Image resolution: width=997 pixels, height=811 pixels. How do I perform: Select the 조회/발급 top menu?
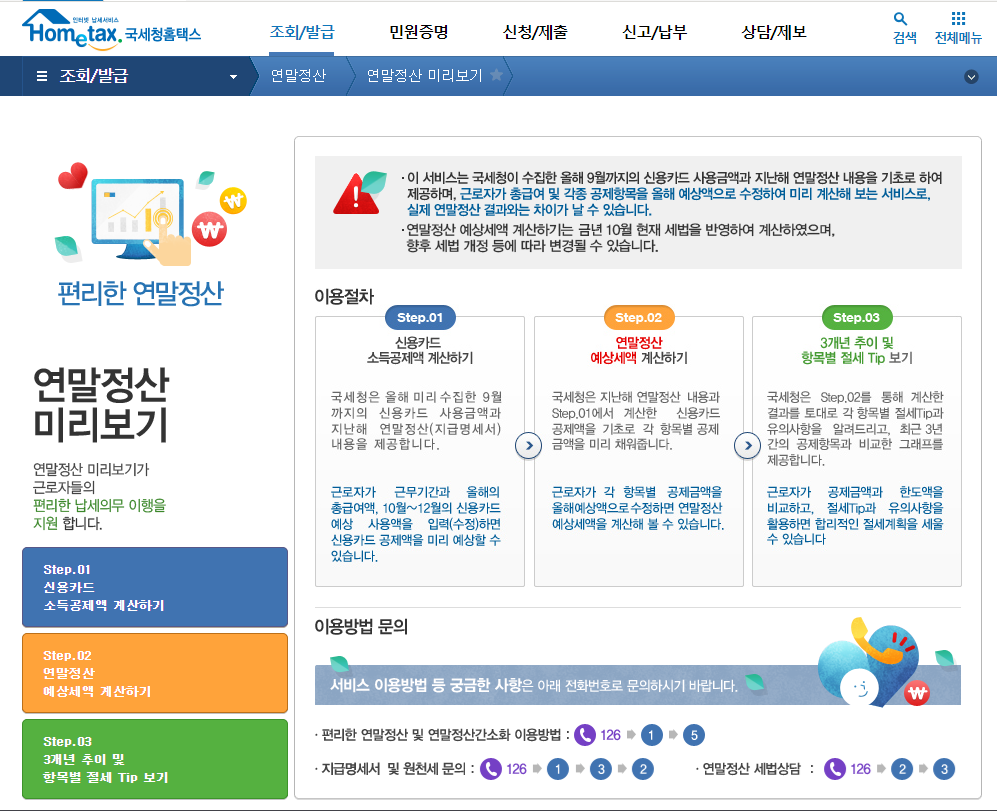(x=302, y=32)
